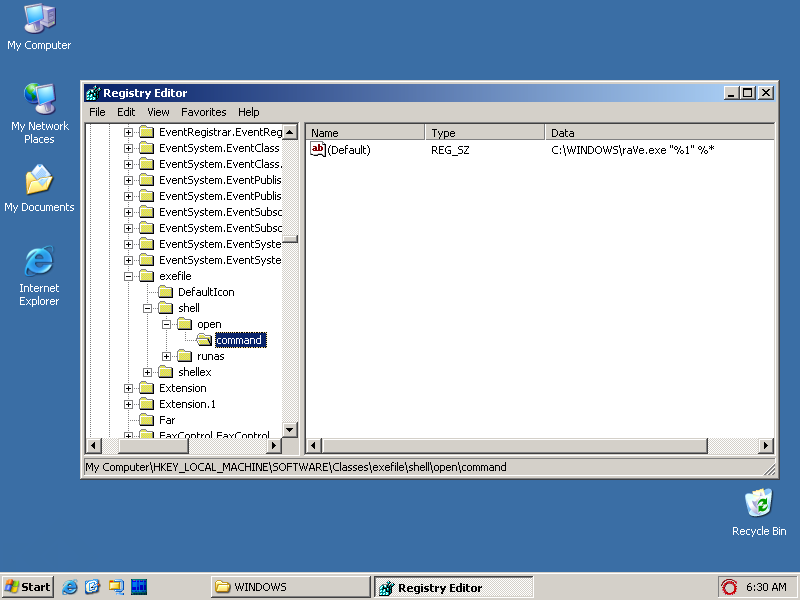Viewport: 800px width, 600px height.
Task: Open the Edit menu
Action: pos(126,112)
